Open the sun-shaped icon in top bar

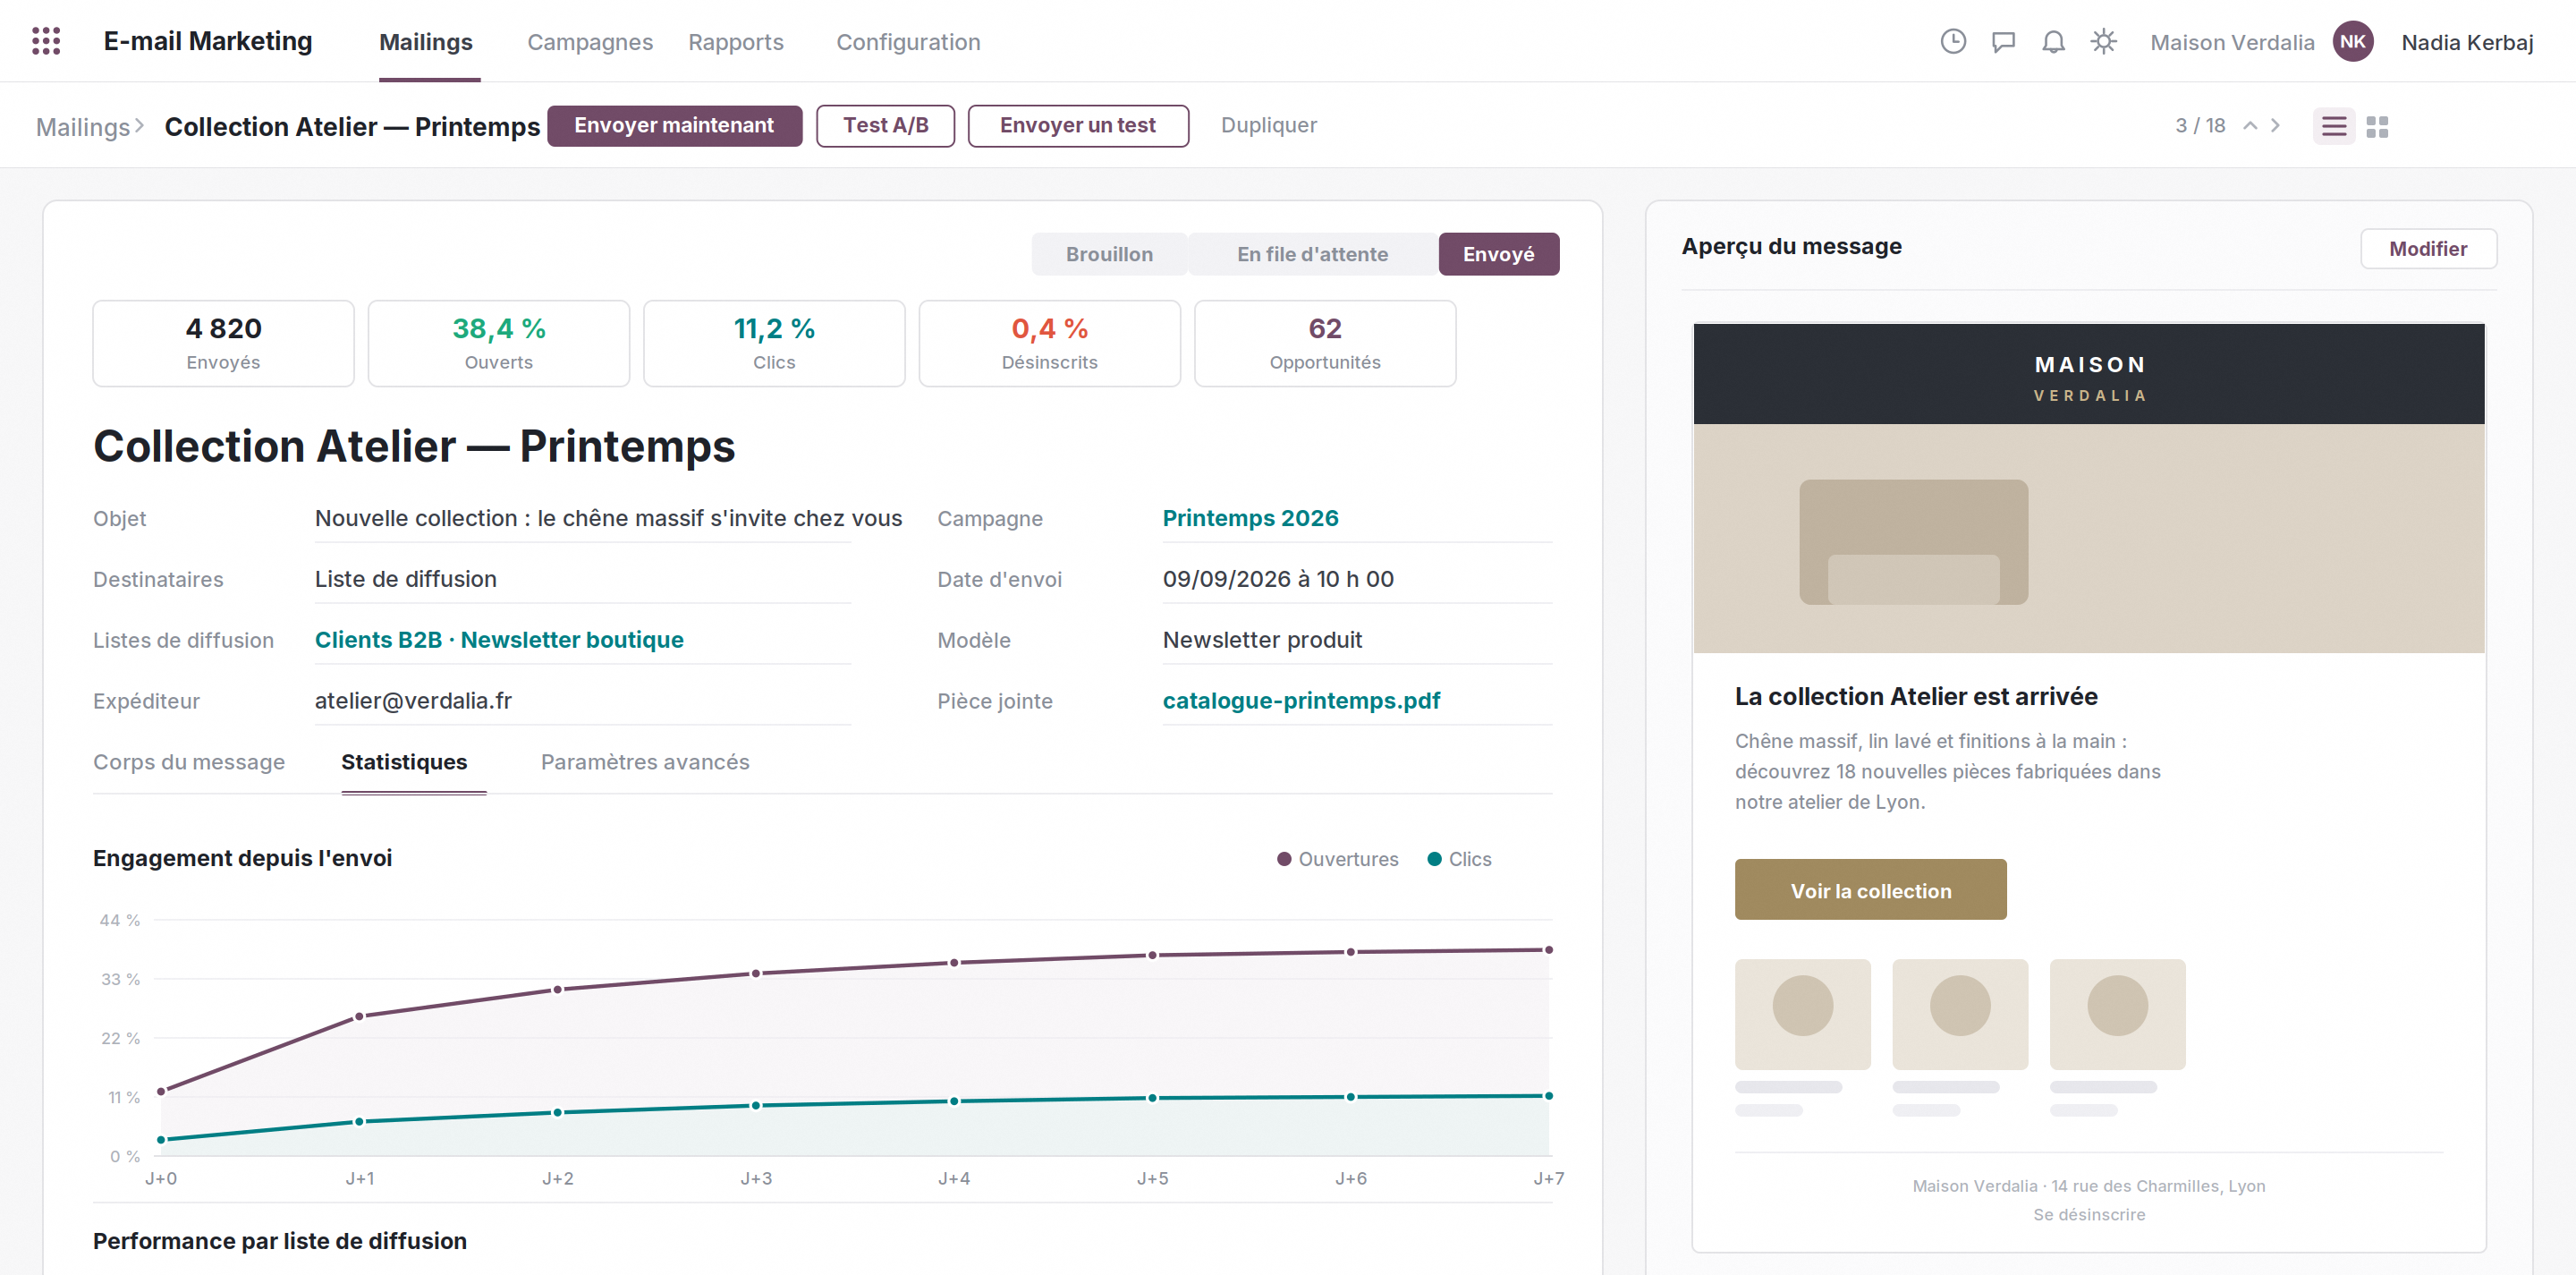2103,42
